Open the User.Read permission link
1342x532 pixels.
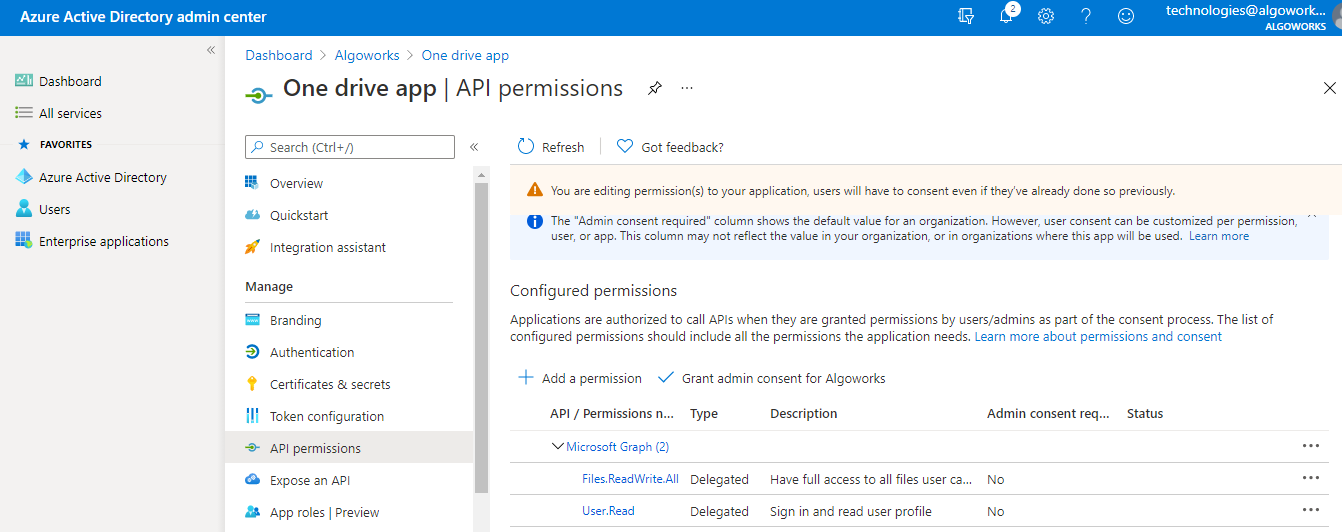[608, 511]
